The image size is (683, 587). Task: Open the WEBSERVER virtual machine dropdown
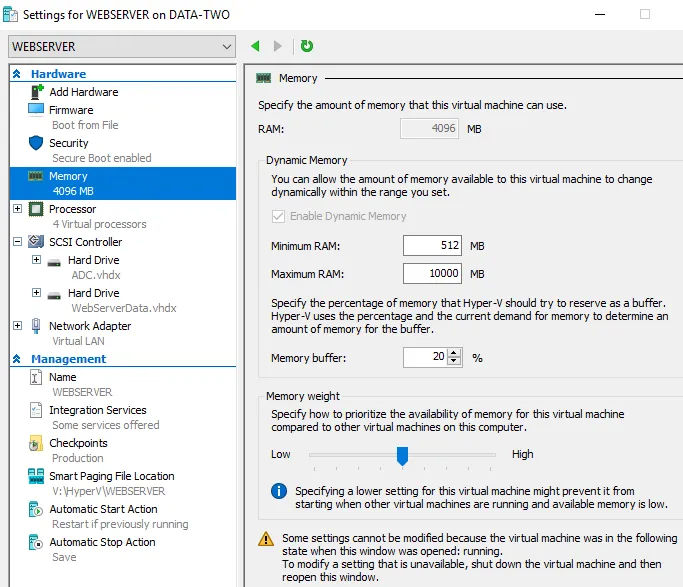pyautogui.click(x=122, y=47)
